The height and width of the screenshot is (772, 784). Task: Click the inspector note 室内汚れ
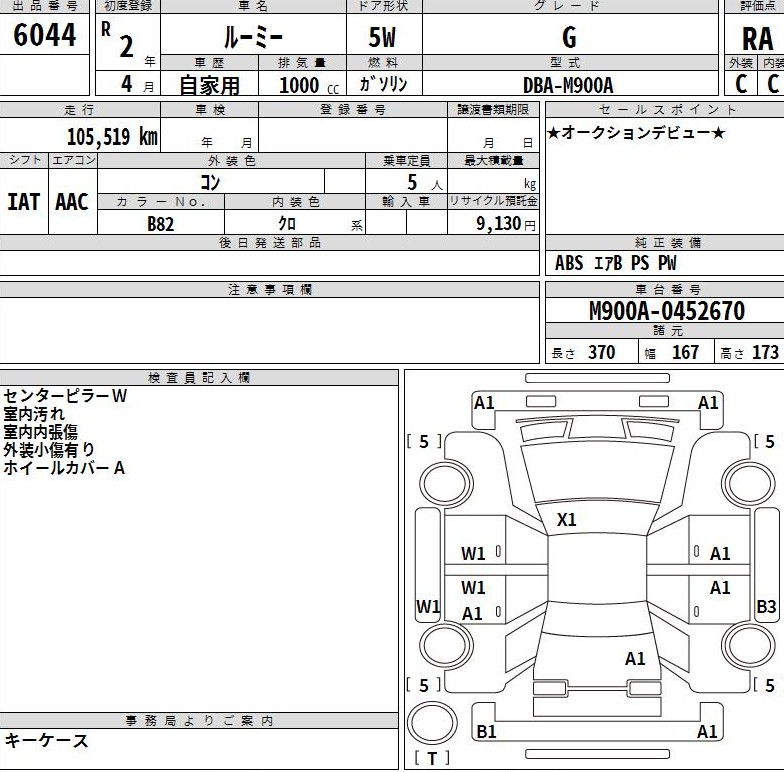pyautogui.click(x=34, y=414)
